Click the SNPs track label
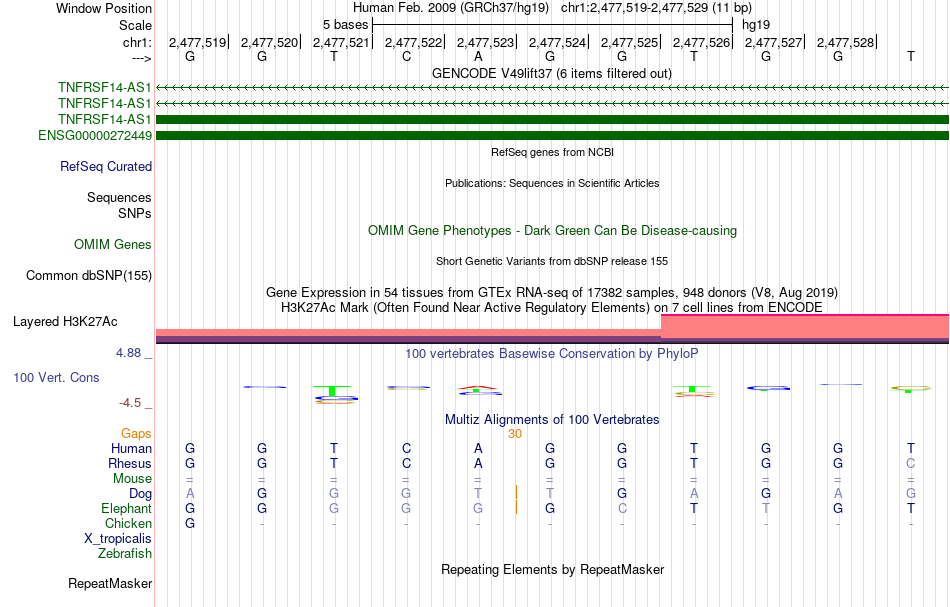 (135, 213)
